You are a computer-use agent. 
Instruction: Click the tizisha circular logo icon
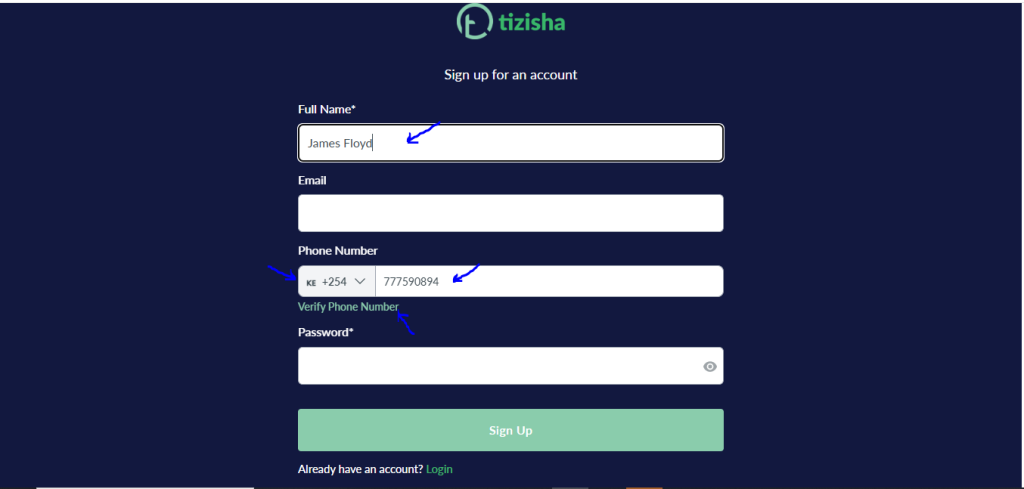(475, 22)
